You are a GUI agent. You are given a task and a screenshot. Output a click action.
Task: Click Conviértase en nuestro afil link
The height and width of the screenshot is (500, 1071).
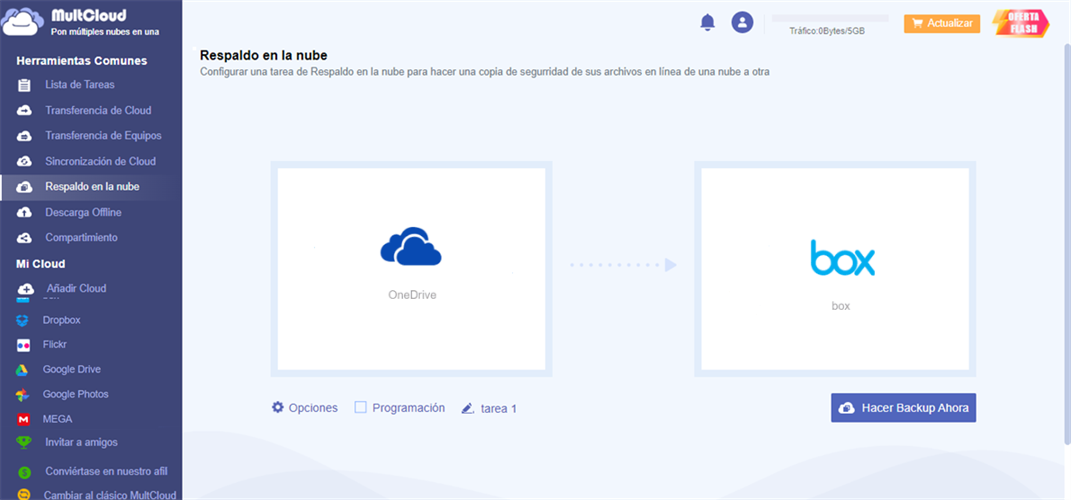107,471
